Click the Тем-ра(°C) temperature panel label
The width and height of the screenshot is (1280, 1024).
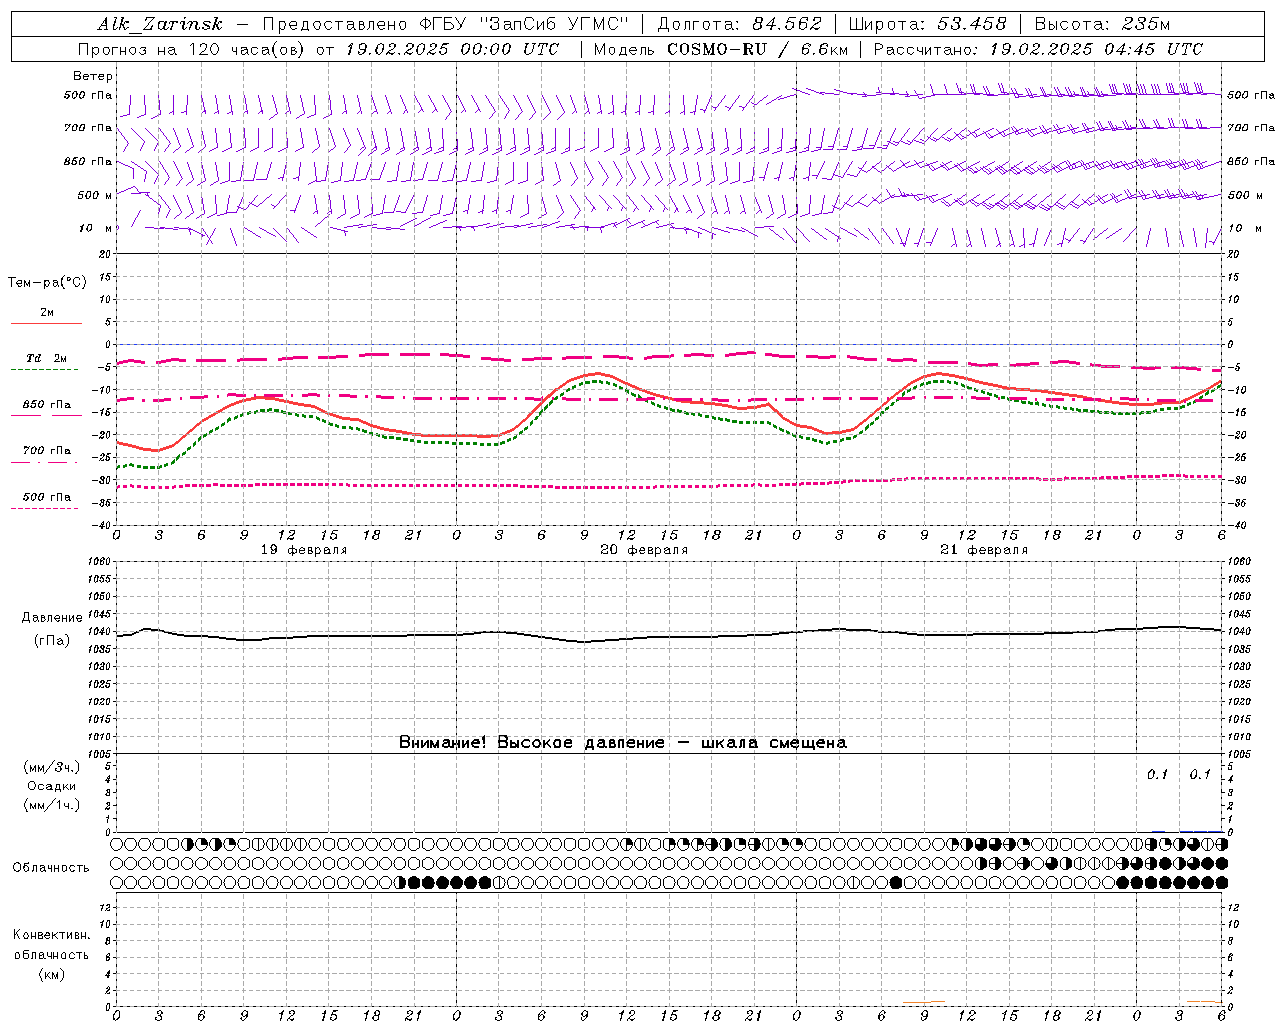(x=47, y=283)
